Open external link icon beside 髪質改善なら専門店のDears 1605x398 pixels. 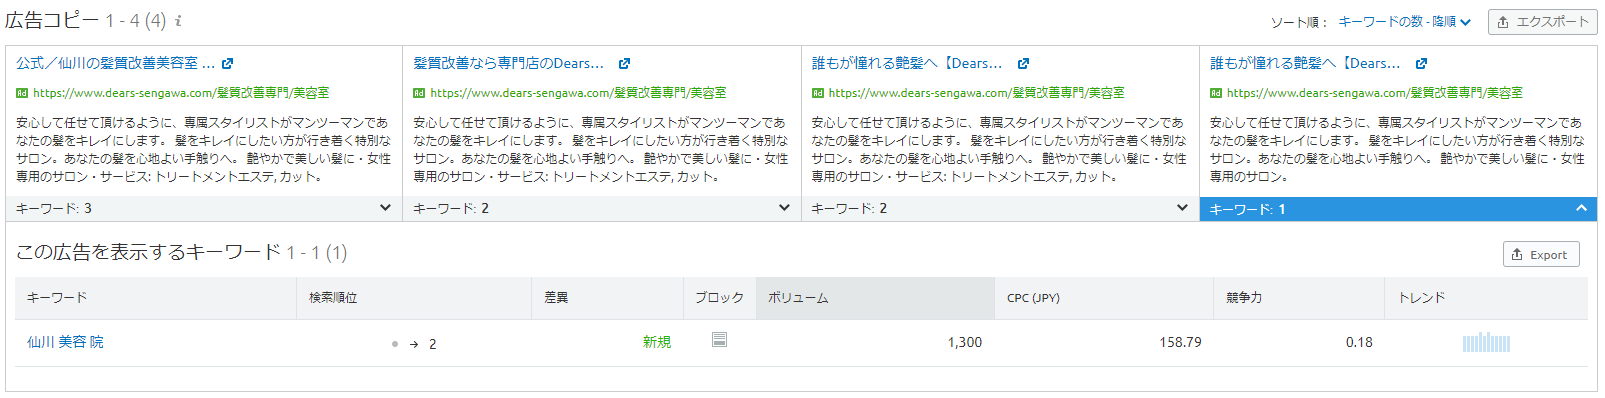[x=625, y=63]
